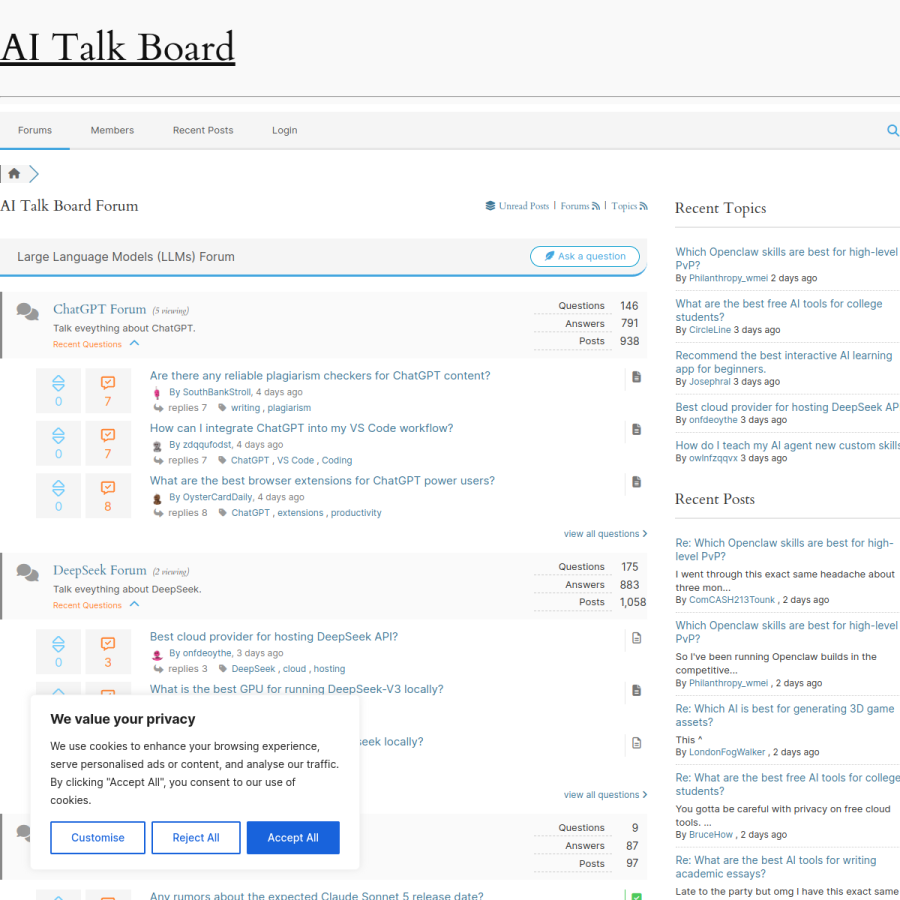Open the Login tab
This screenshot has height=900, width=900.
coord(285,130)
